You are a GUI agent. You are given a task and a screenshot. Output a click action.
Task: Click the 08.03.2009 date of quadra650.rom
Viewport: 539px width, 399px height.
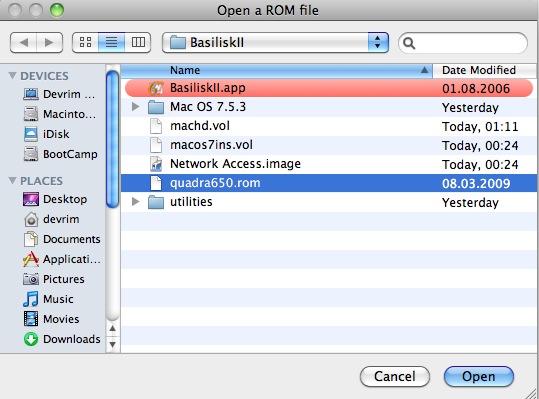pos(476,183)
